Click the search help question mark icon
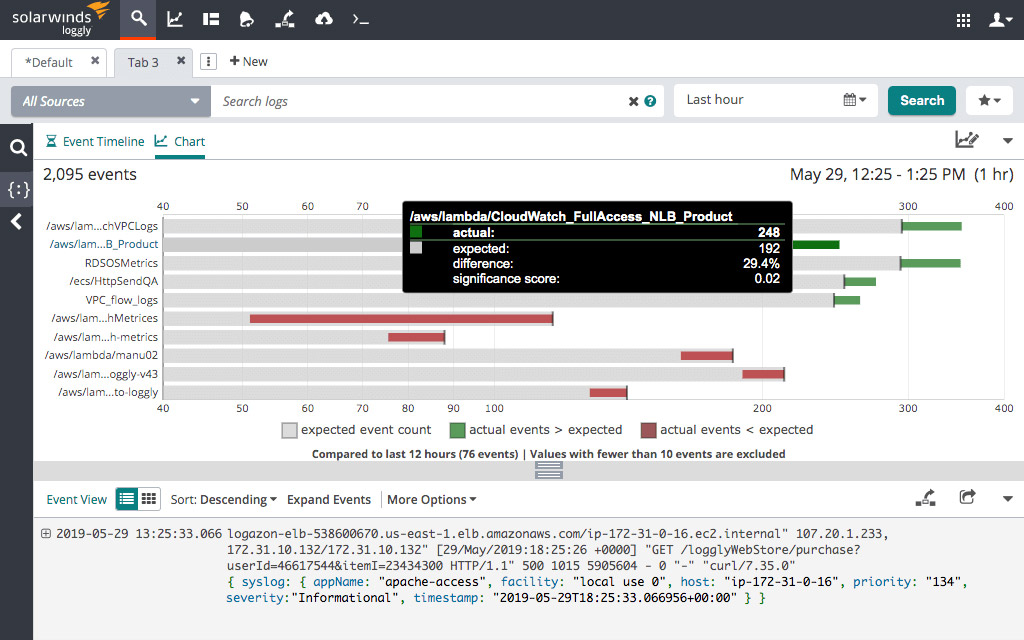This screenshot has height=640, width=1024. click(x=650, y=101)
